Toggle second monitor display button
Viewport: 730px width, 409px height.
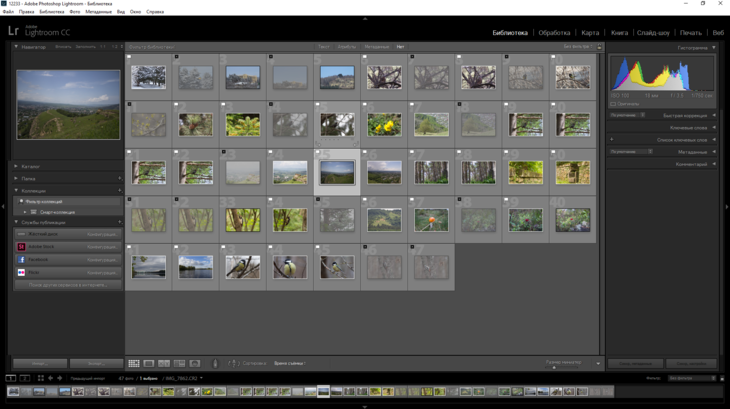click(x=25, y=378)
